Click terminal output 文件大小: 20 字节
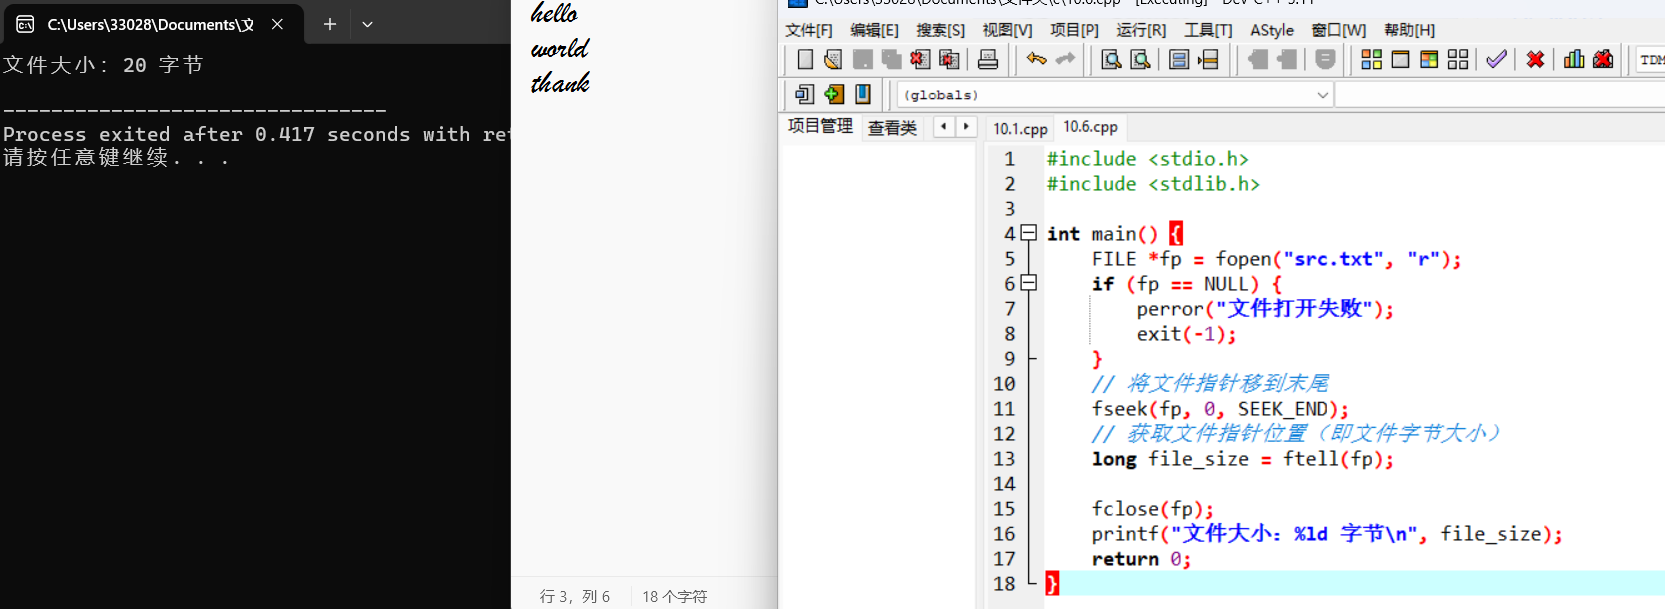 (x=103, y=65)
